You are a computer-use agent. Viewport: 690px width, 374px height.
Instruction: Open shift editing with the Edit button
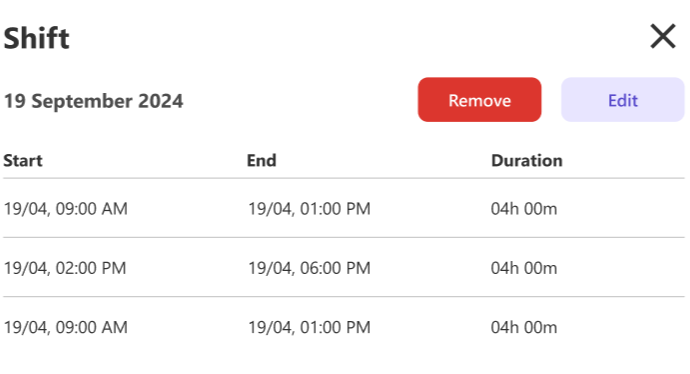623,100
